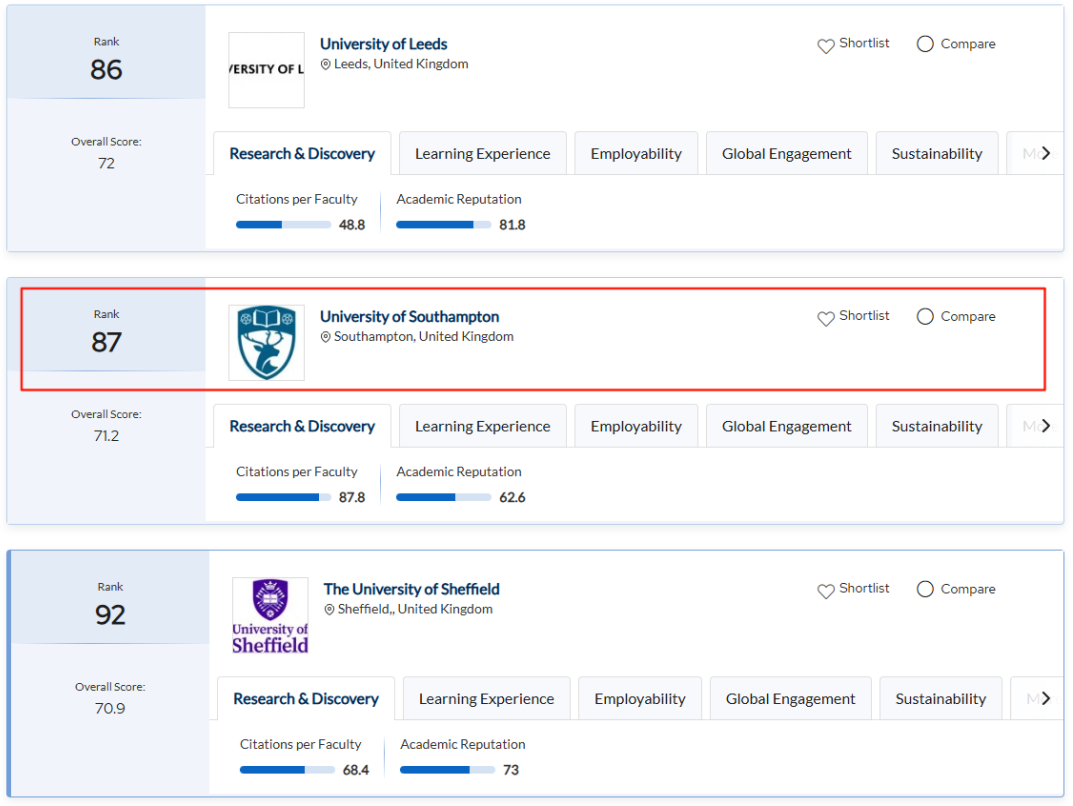This screenshot has height=806, width=1073.
Task: Open Research & Discovery tab for Sheffield
Action: pos(306,699)
